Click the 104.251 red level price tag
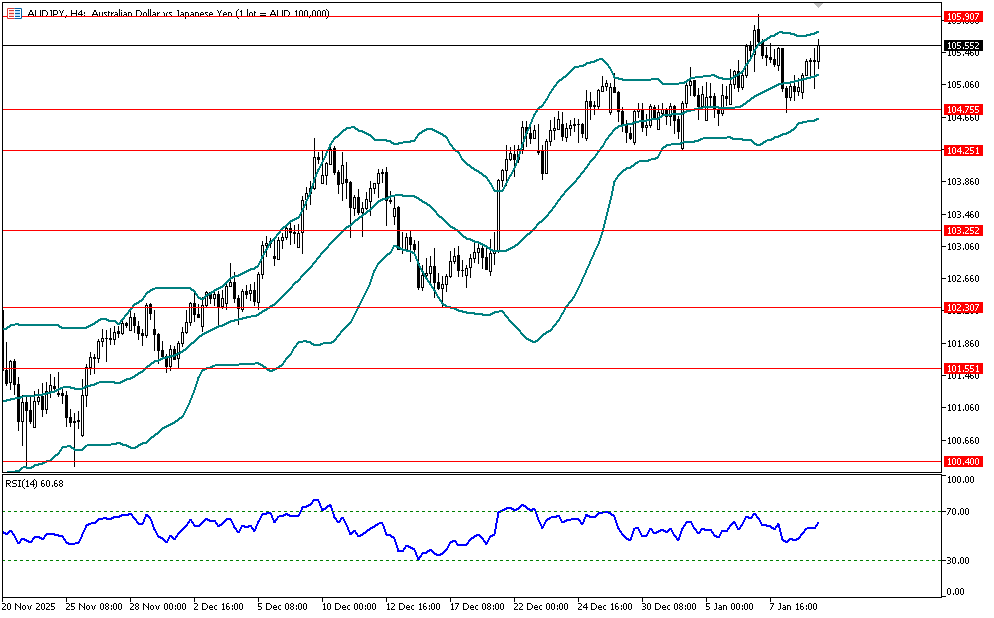 pyautogui.click(x=962, y=150)
